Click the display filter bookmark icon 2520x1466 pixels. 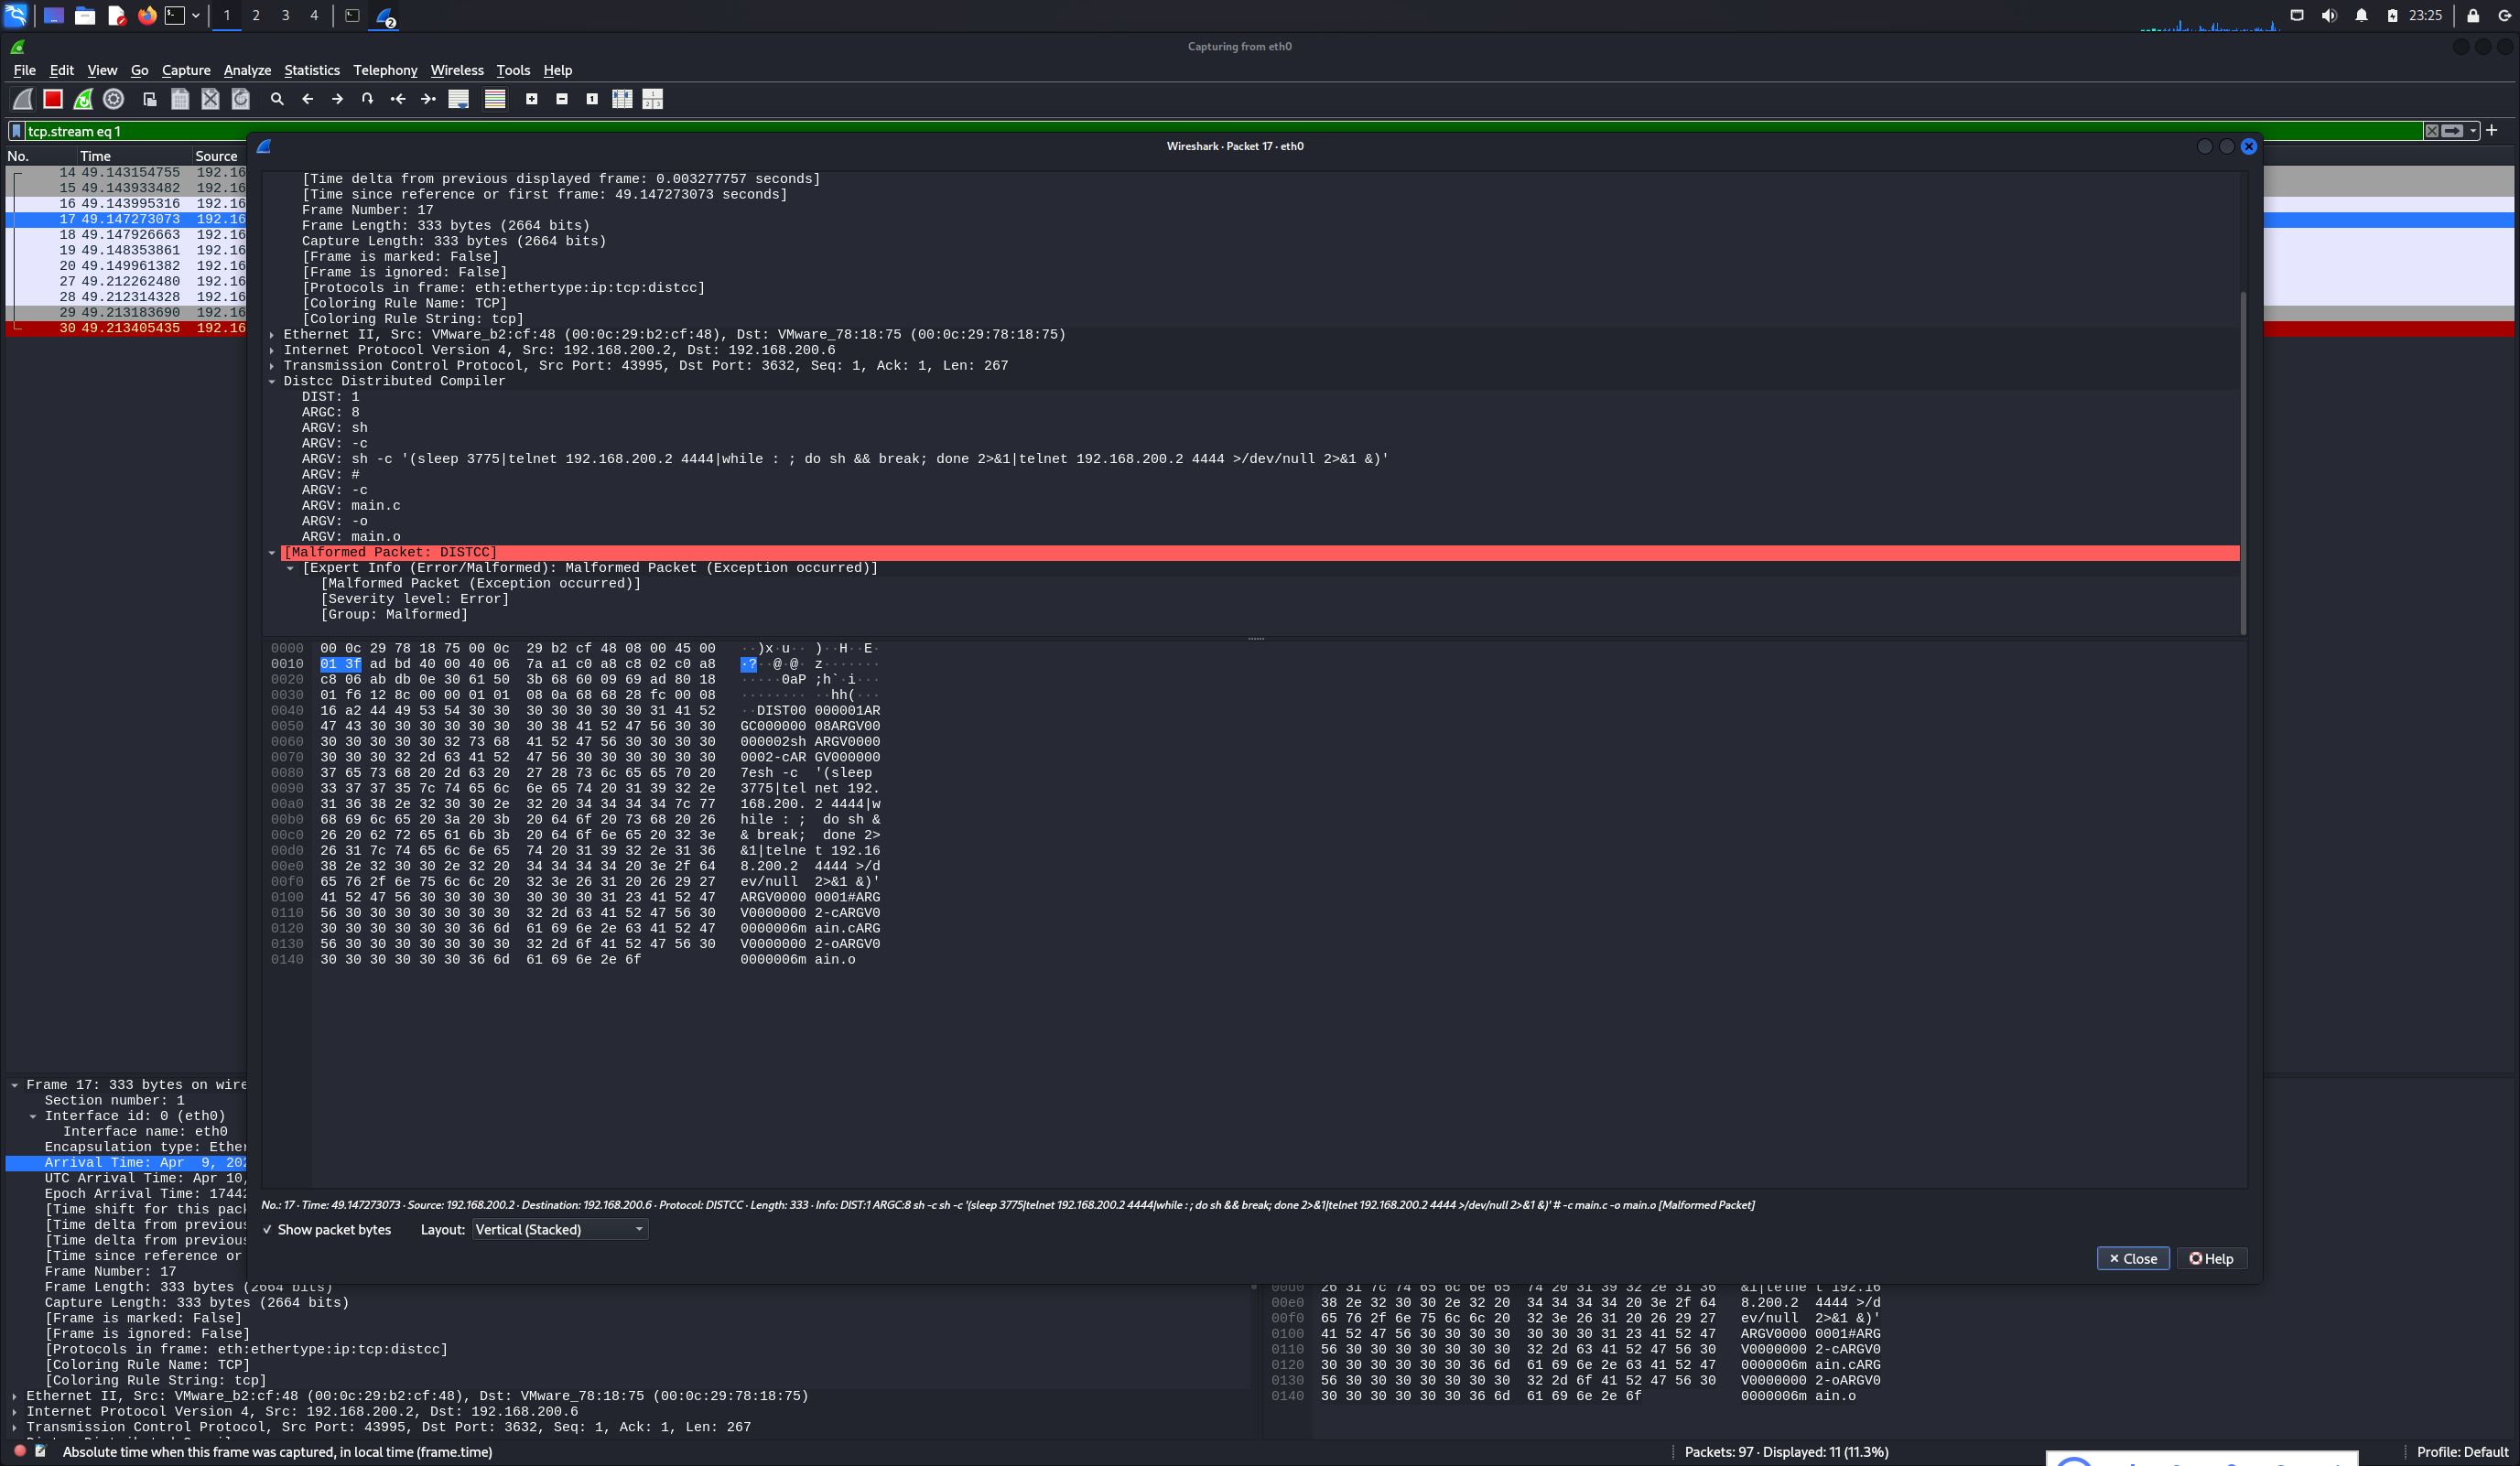(x=16, y=131)
